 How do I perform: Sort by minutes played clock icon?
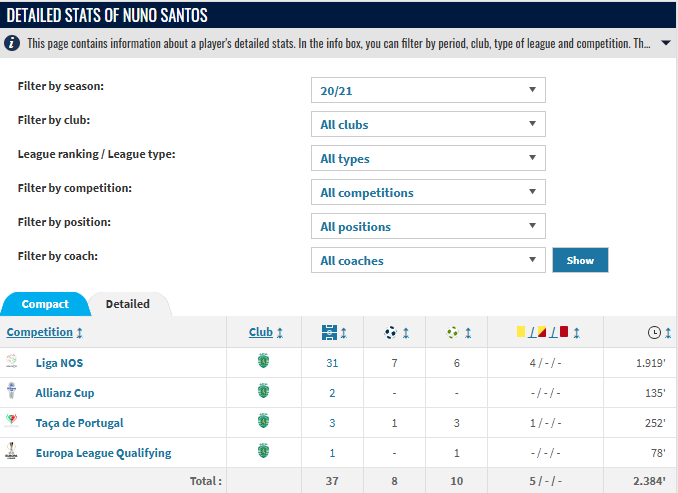(x=654, y=333)
